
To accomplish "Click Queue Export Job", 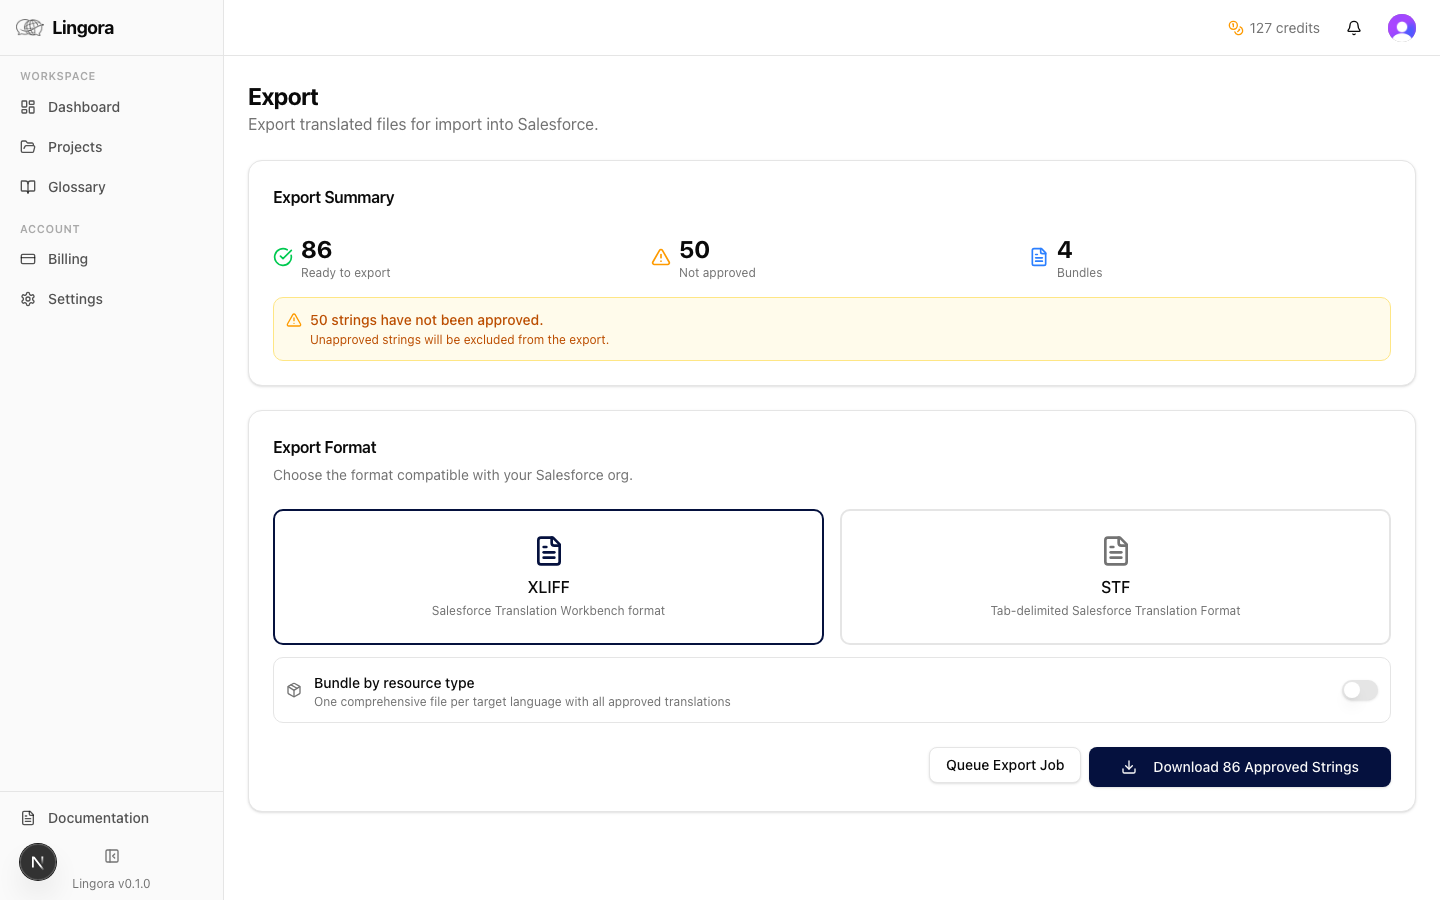I will (1004, 764).
